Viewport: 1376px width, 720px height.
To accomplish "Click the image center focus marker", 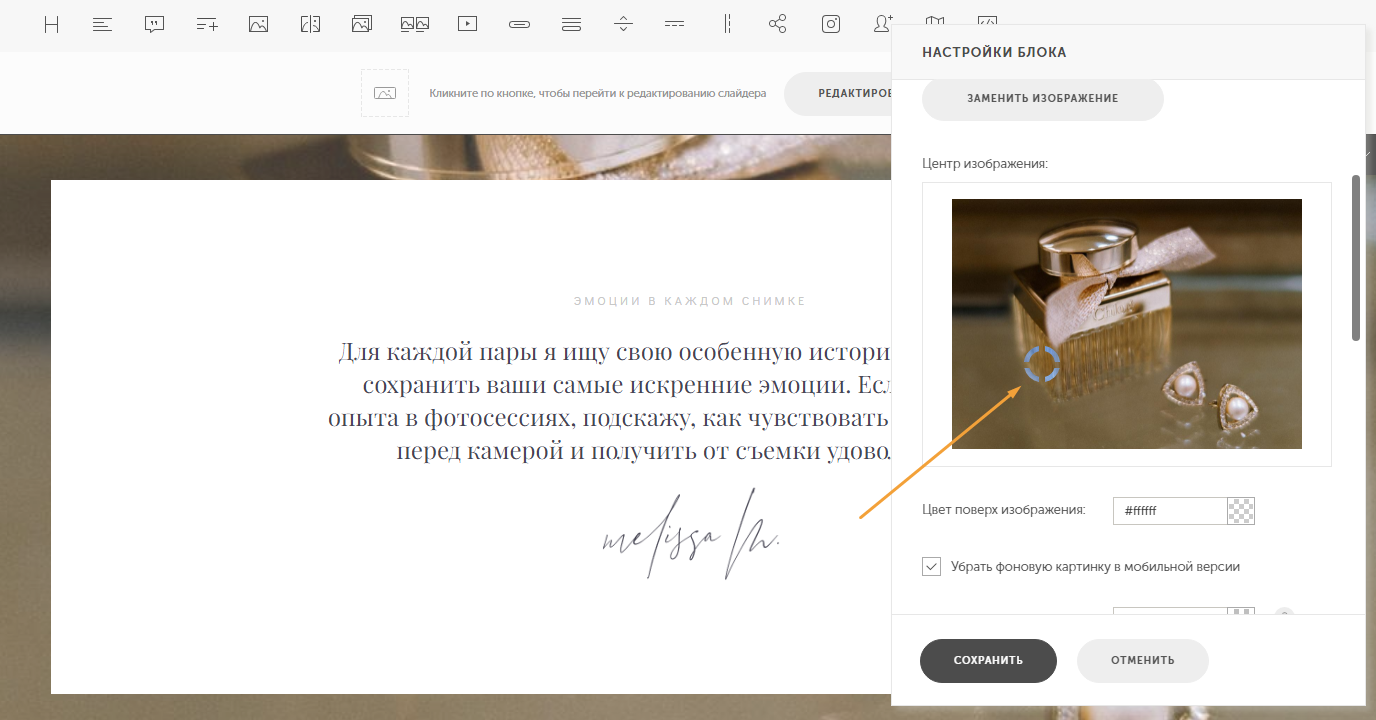I will 1041,365.
